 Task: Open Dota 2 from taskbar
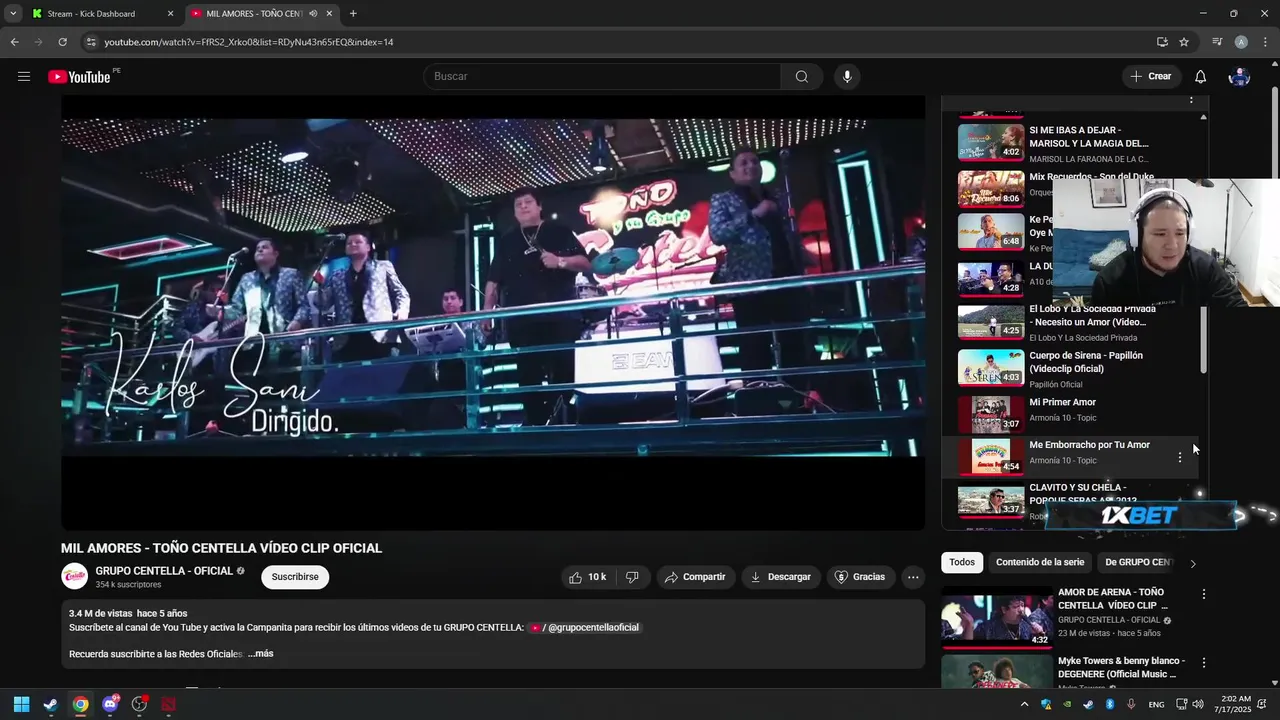[x=168, y=704]
